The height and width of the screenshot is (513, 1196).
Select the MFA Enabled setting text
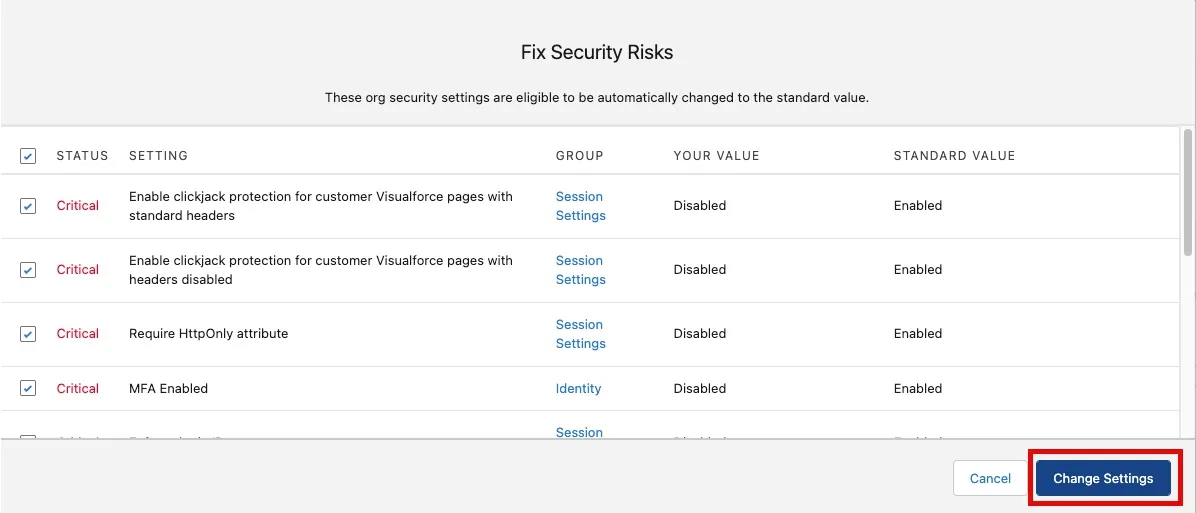tap(169, 389)
